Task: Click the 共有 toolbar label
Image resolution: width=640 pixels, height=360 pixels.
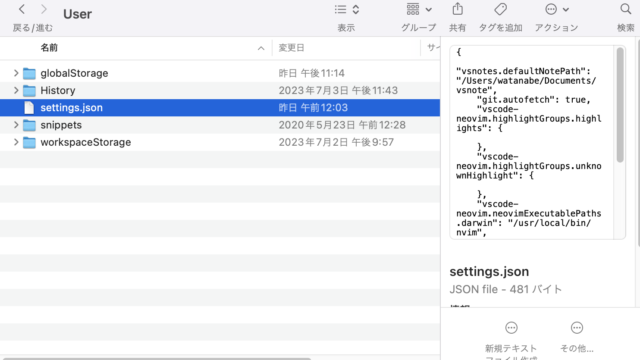Action: [x=458, y=28]
